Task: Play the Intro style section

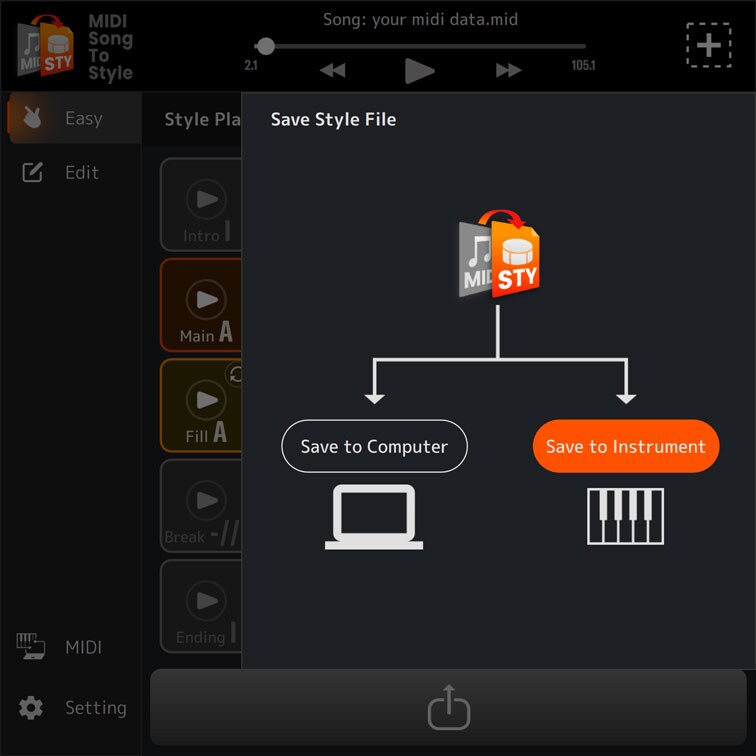Action: click(206, 199)
